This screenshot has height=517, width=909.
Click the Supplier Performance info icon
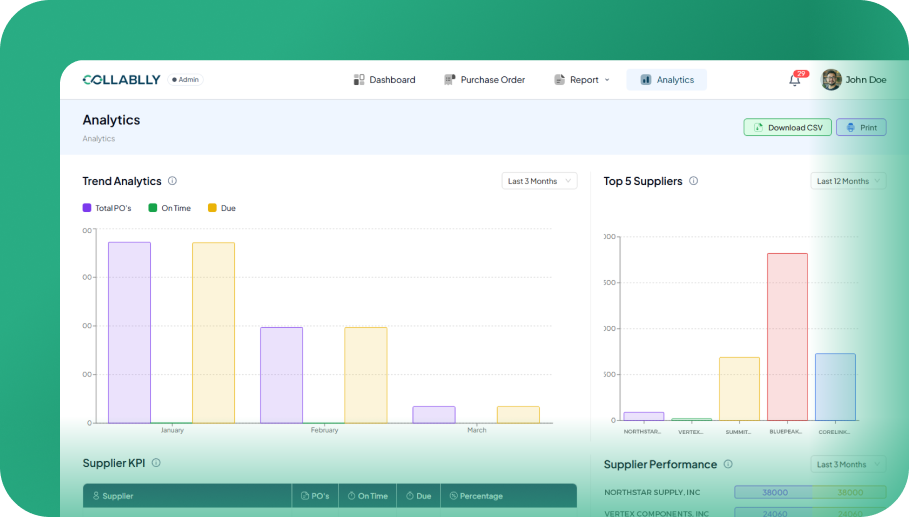click(728, 464)
